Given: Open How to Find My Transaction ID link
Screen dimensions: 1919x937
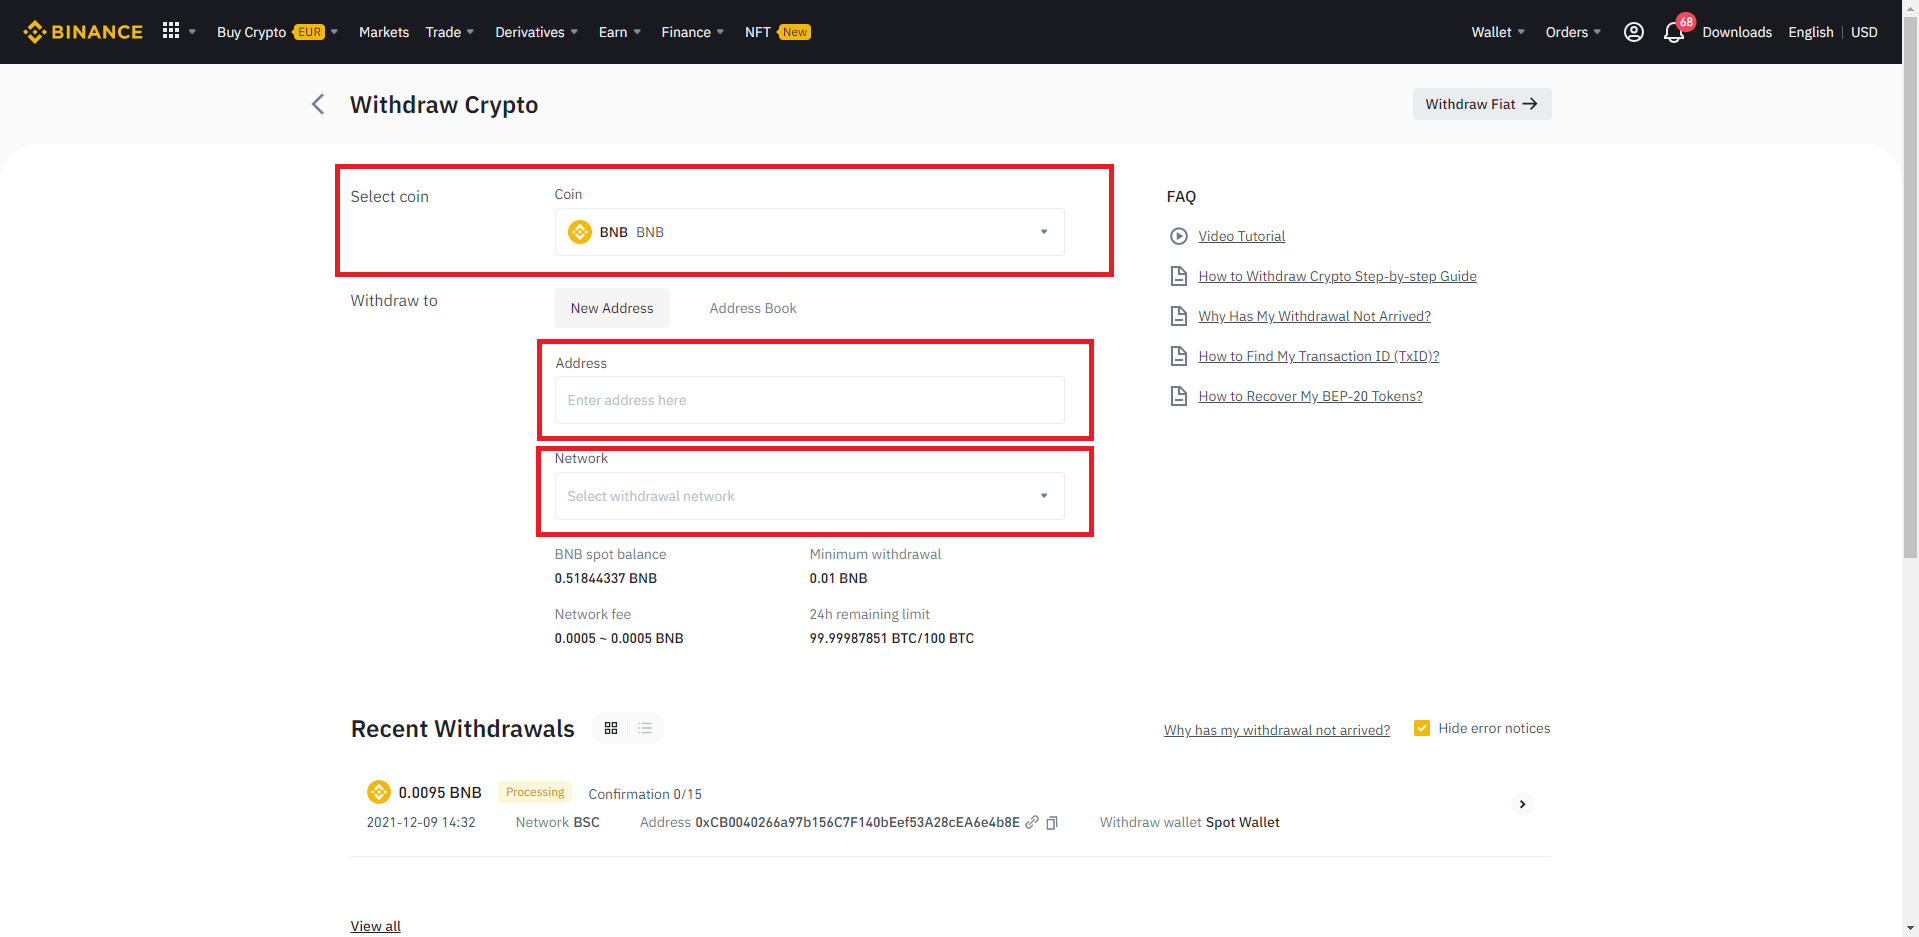Looking at the screenshot, I should point(1318,356).
